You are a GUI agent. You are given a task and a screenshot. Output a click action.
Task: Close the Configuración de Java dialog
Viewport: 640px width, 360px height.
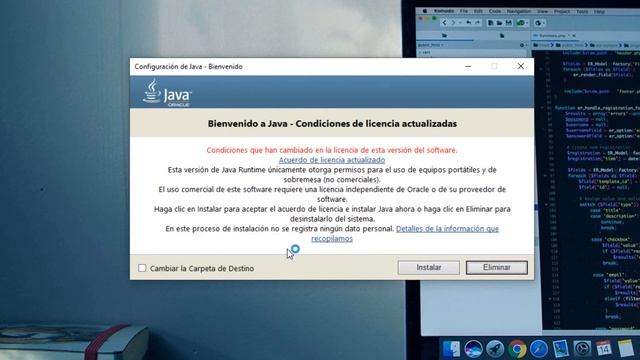520,66
